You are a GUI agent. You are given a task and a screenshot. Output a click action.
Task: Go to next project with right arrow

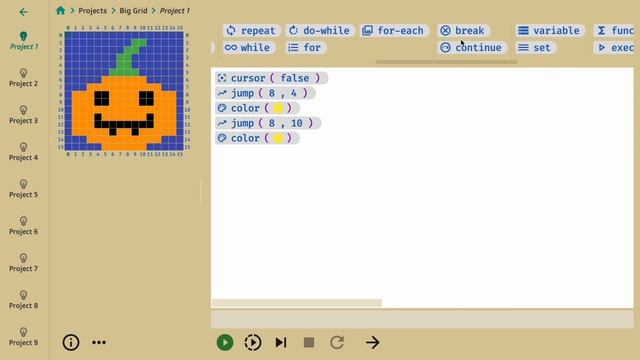point(373,342)
